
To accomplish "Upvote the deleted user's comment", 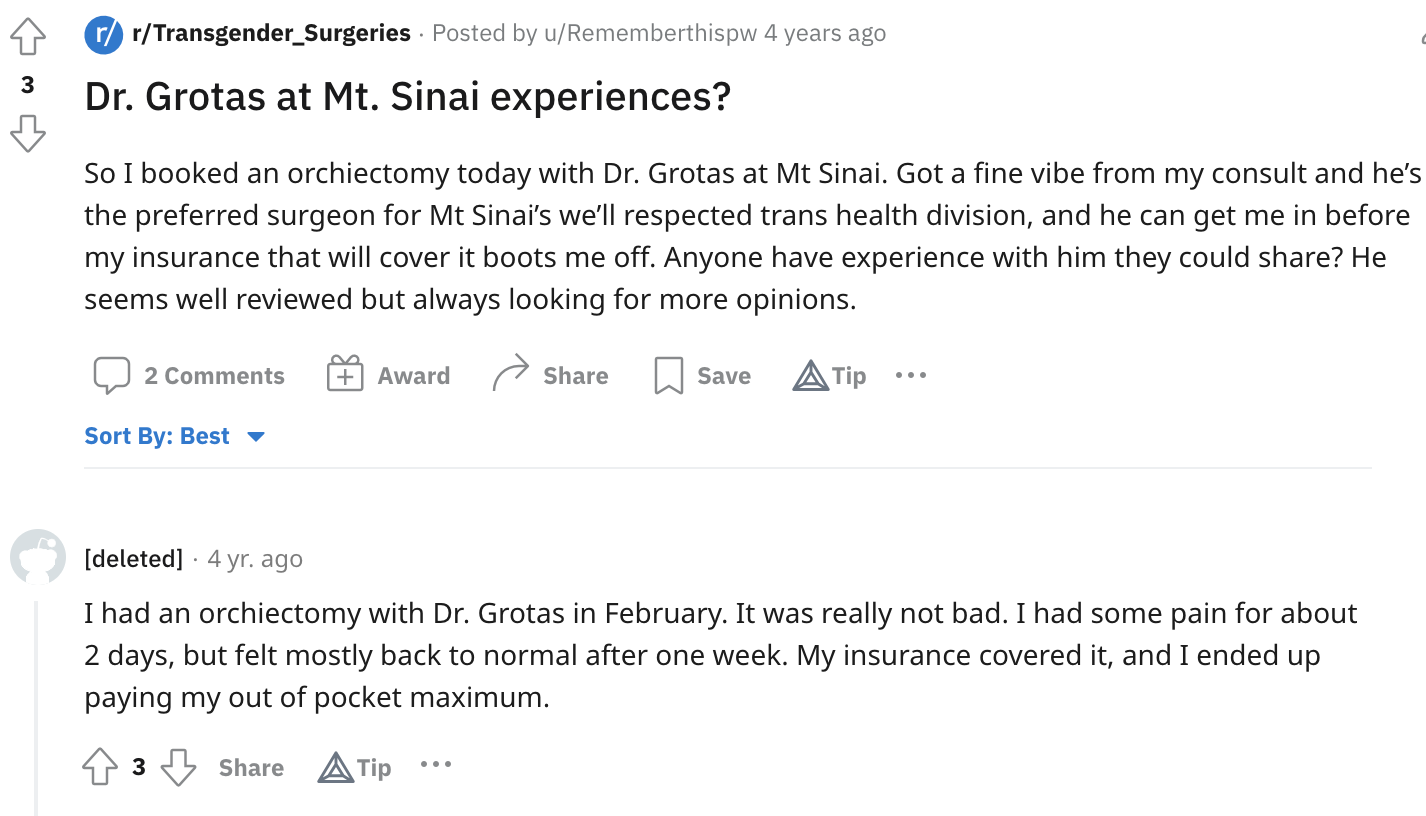I will pyautogui.click(x=100, y=768).
